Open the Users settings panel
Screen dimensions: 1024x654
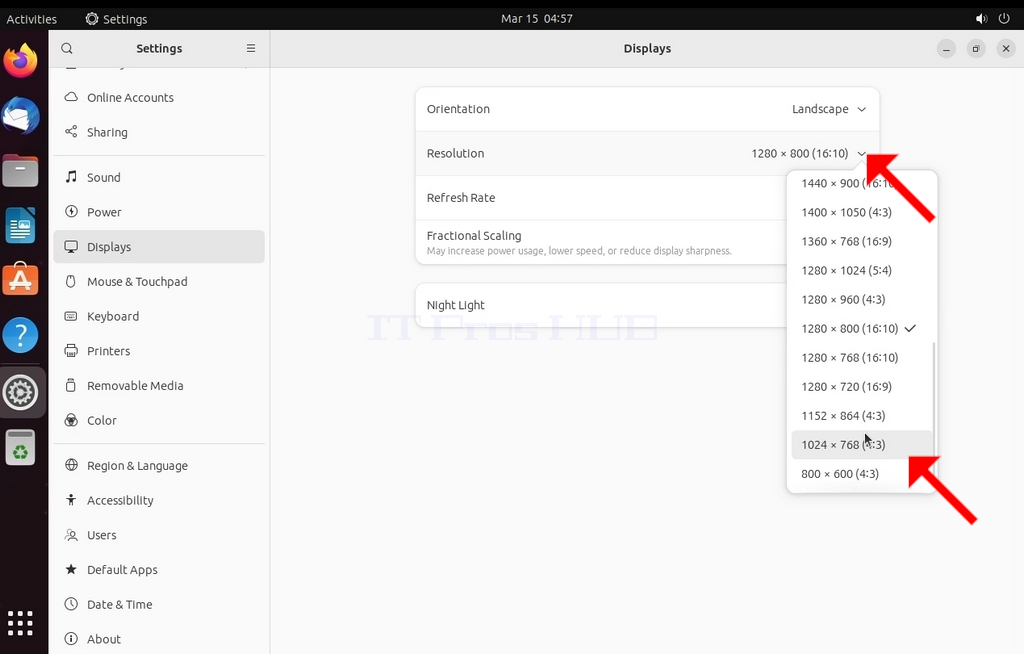tap(159, 534)
